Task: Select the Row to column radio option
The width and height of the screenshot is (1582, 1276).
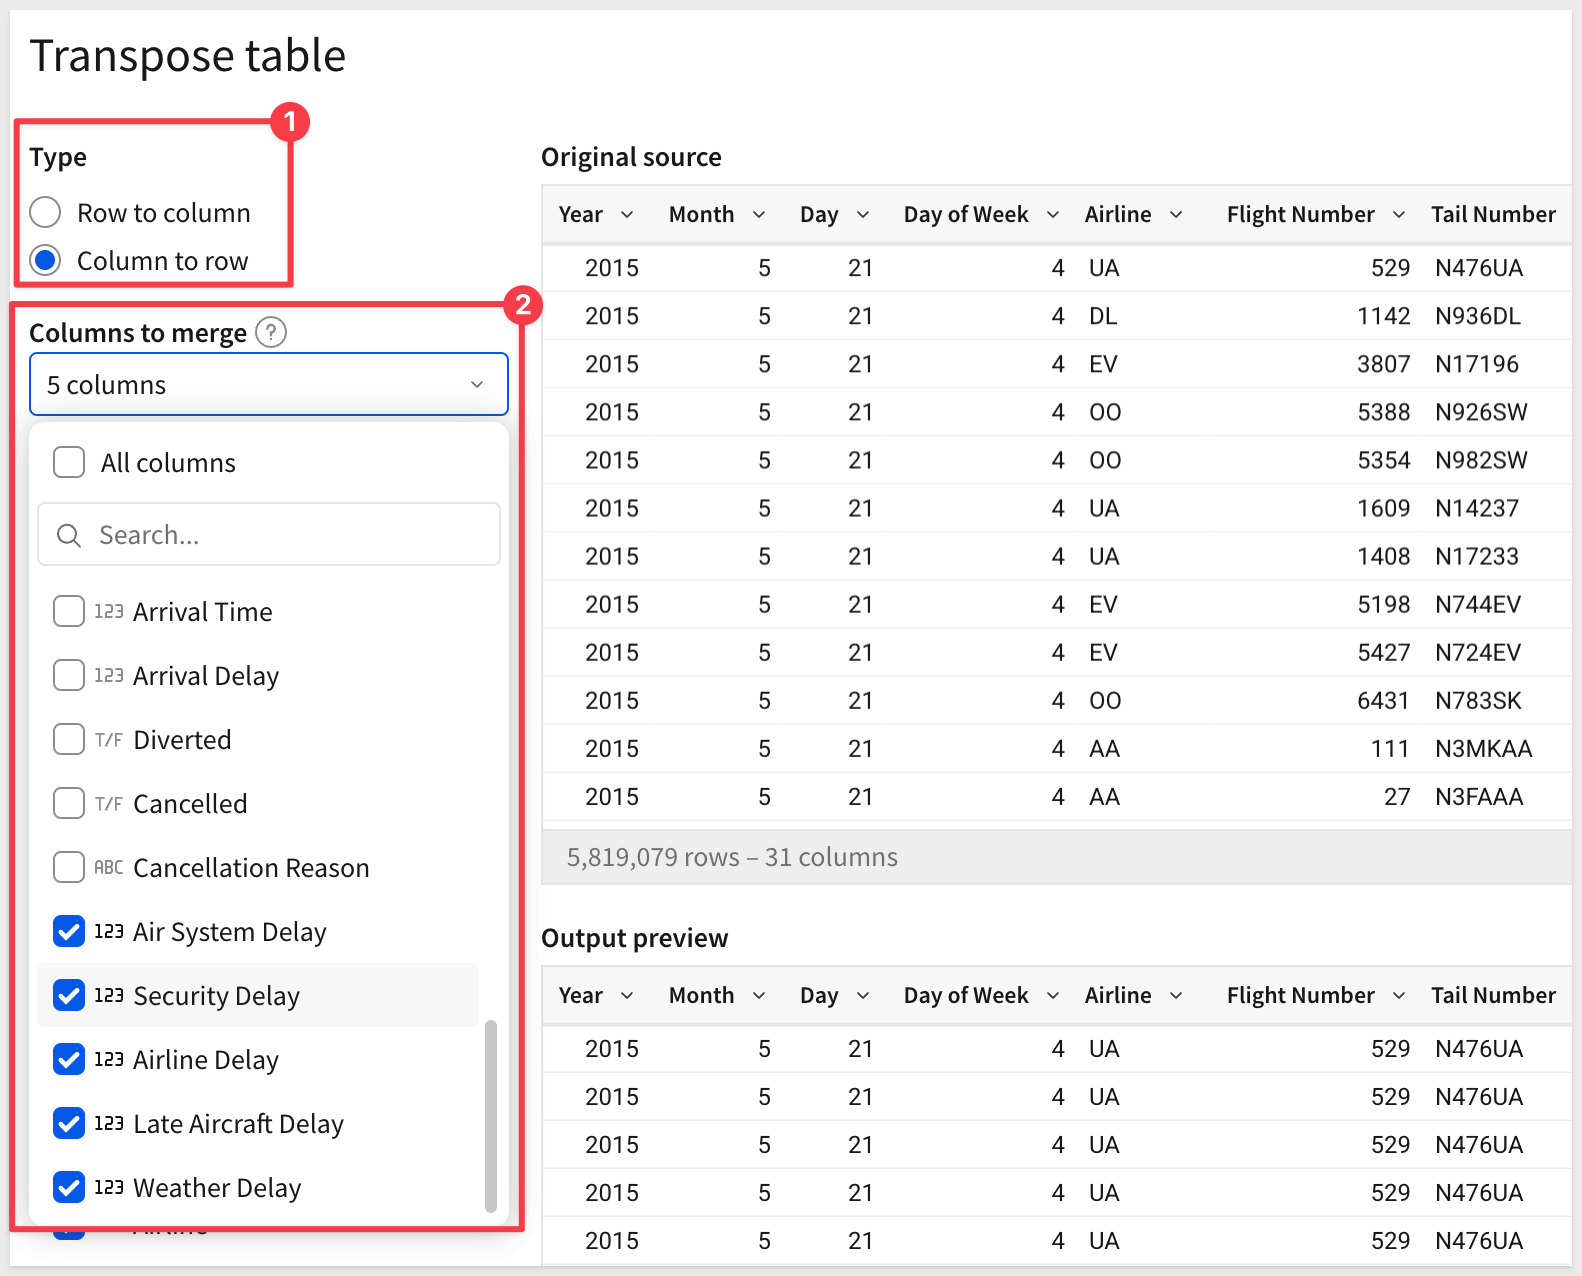Action: [x=46, y=213]
